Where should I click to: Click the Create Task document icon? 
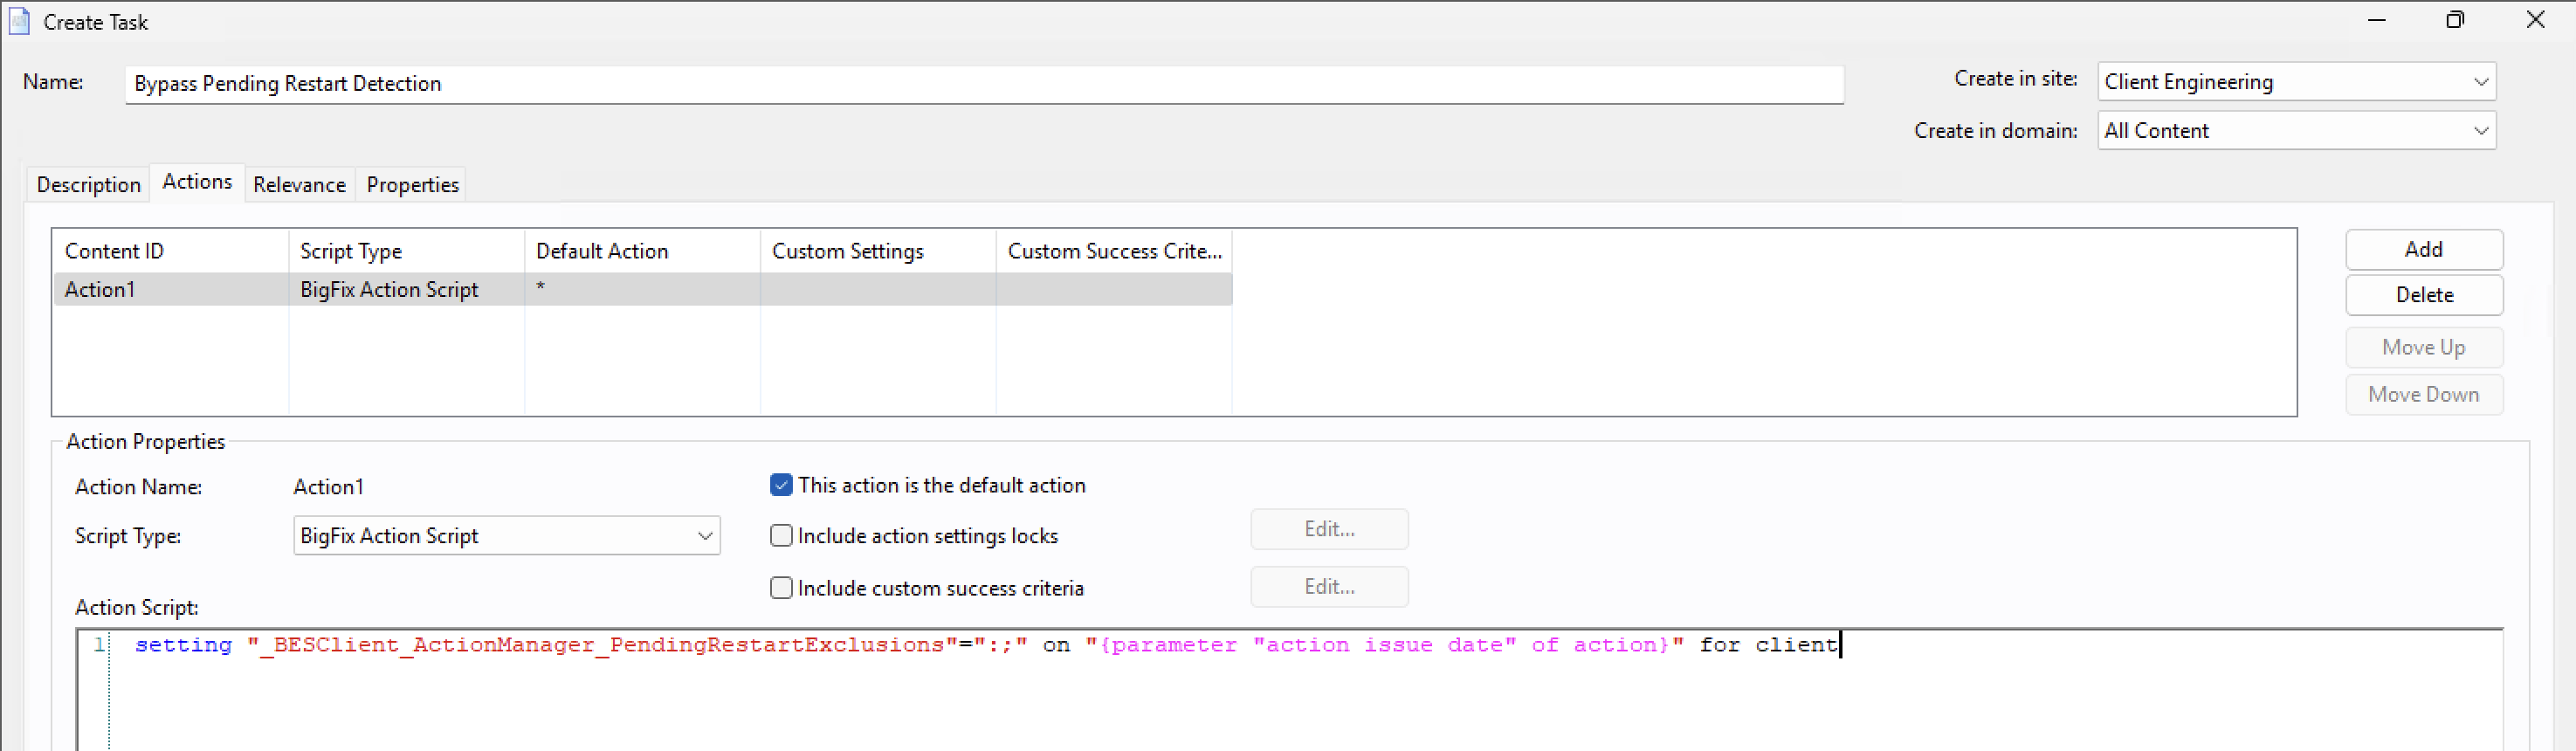(x=19, y=21)
